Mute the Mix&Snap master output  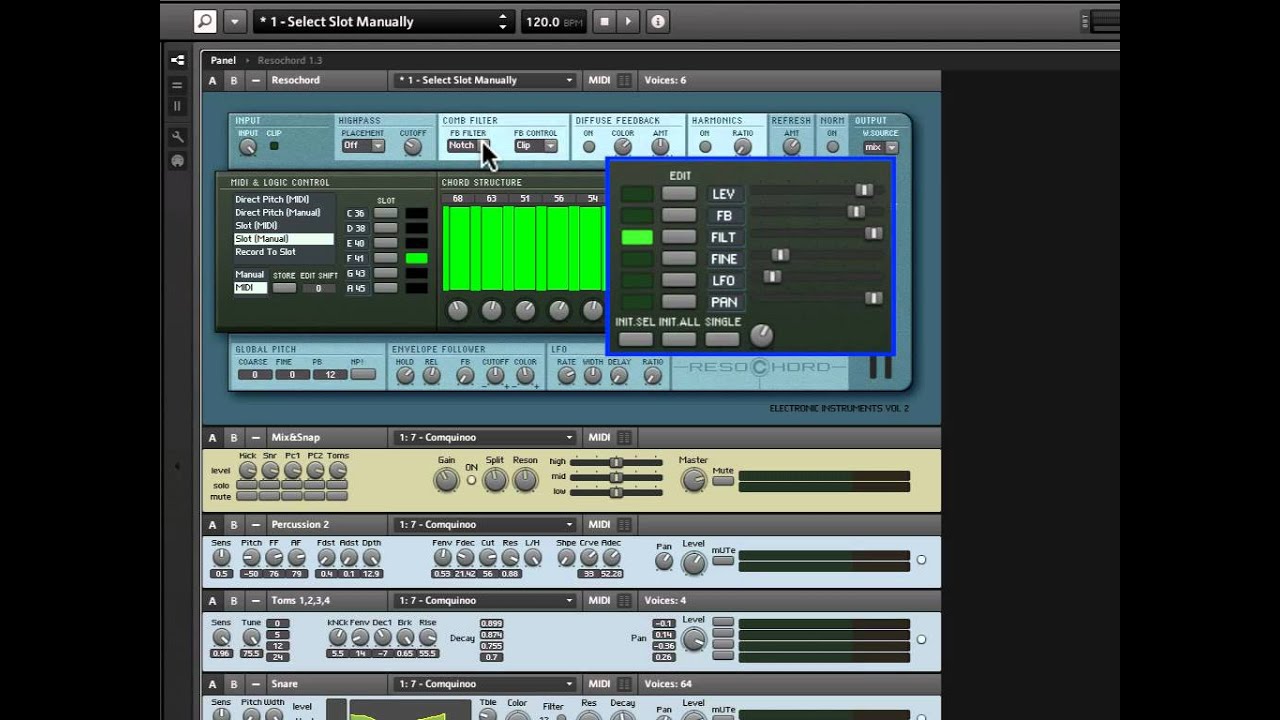coord(723,481)
